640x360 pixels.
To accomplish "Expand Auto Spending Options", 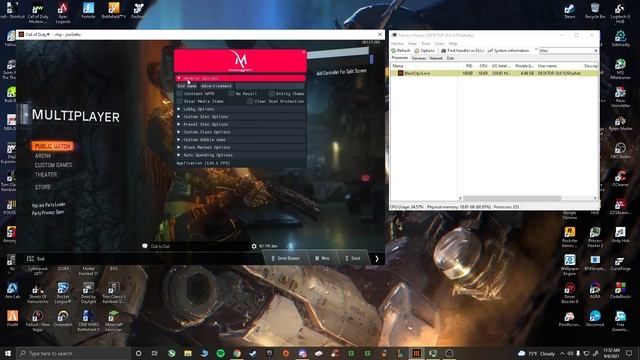I will pos(240,155).
